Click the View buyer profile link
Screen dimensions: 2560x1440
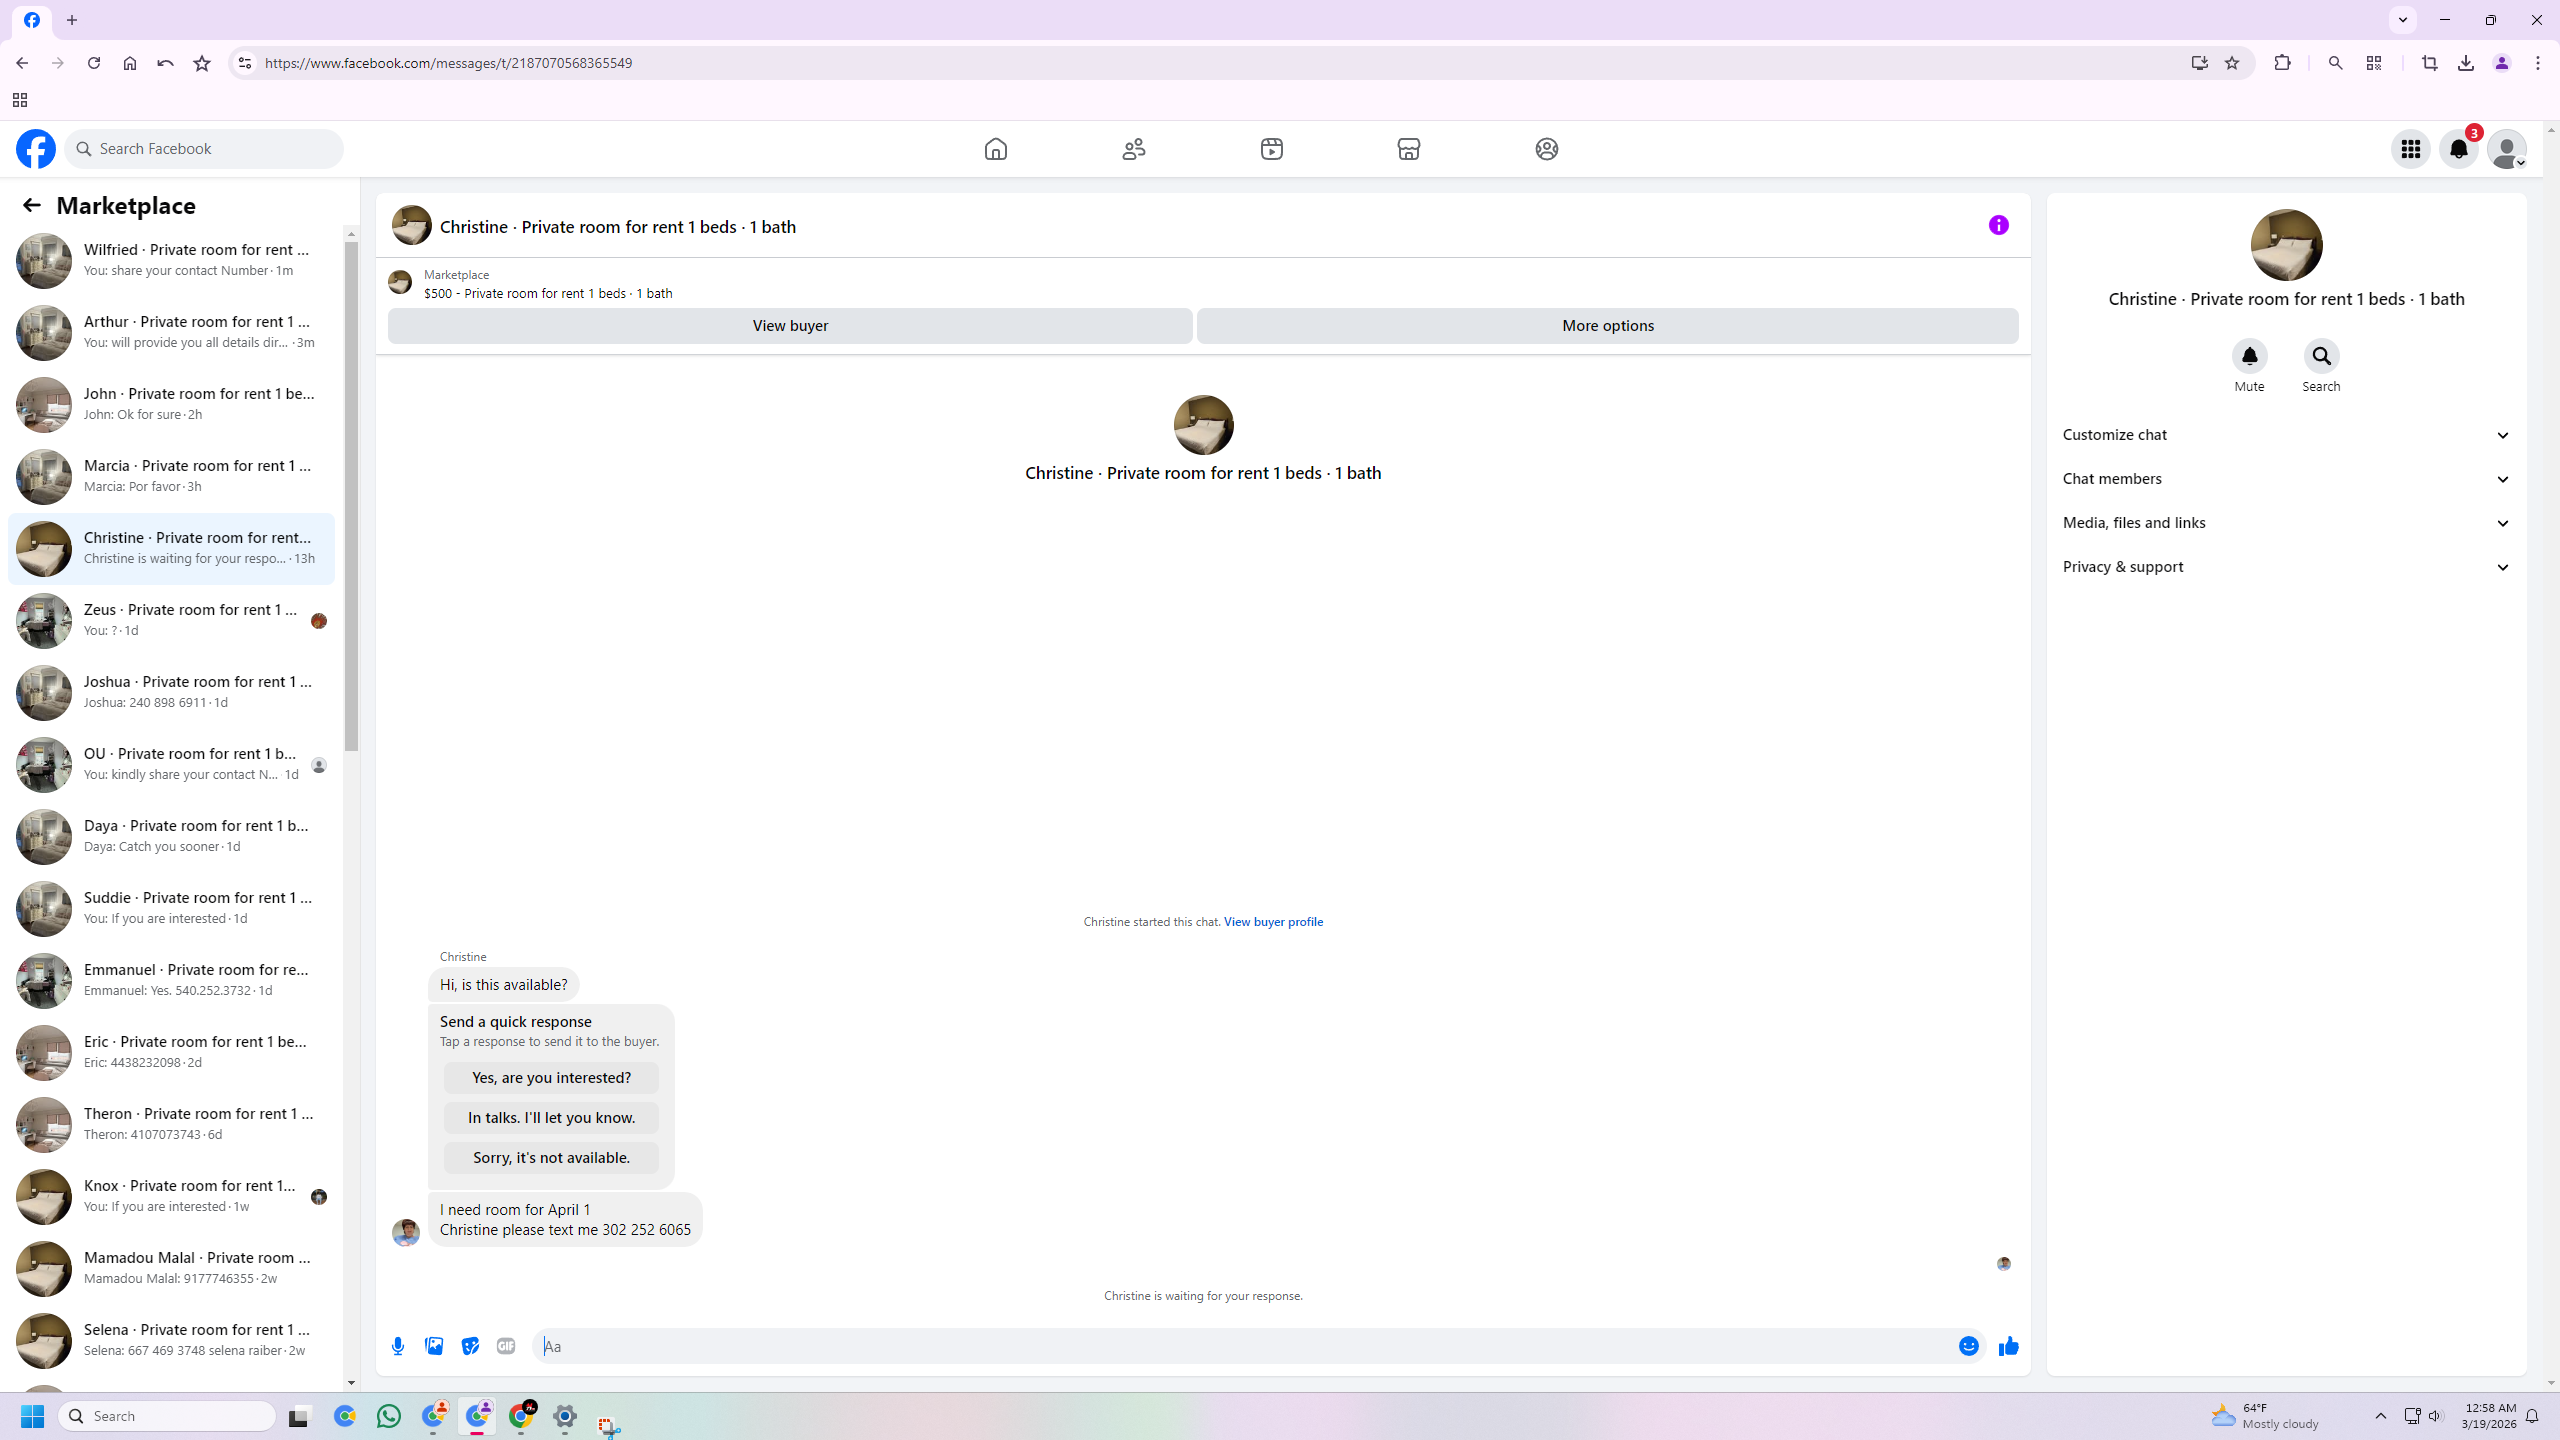coord(1272,922)
